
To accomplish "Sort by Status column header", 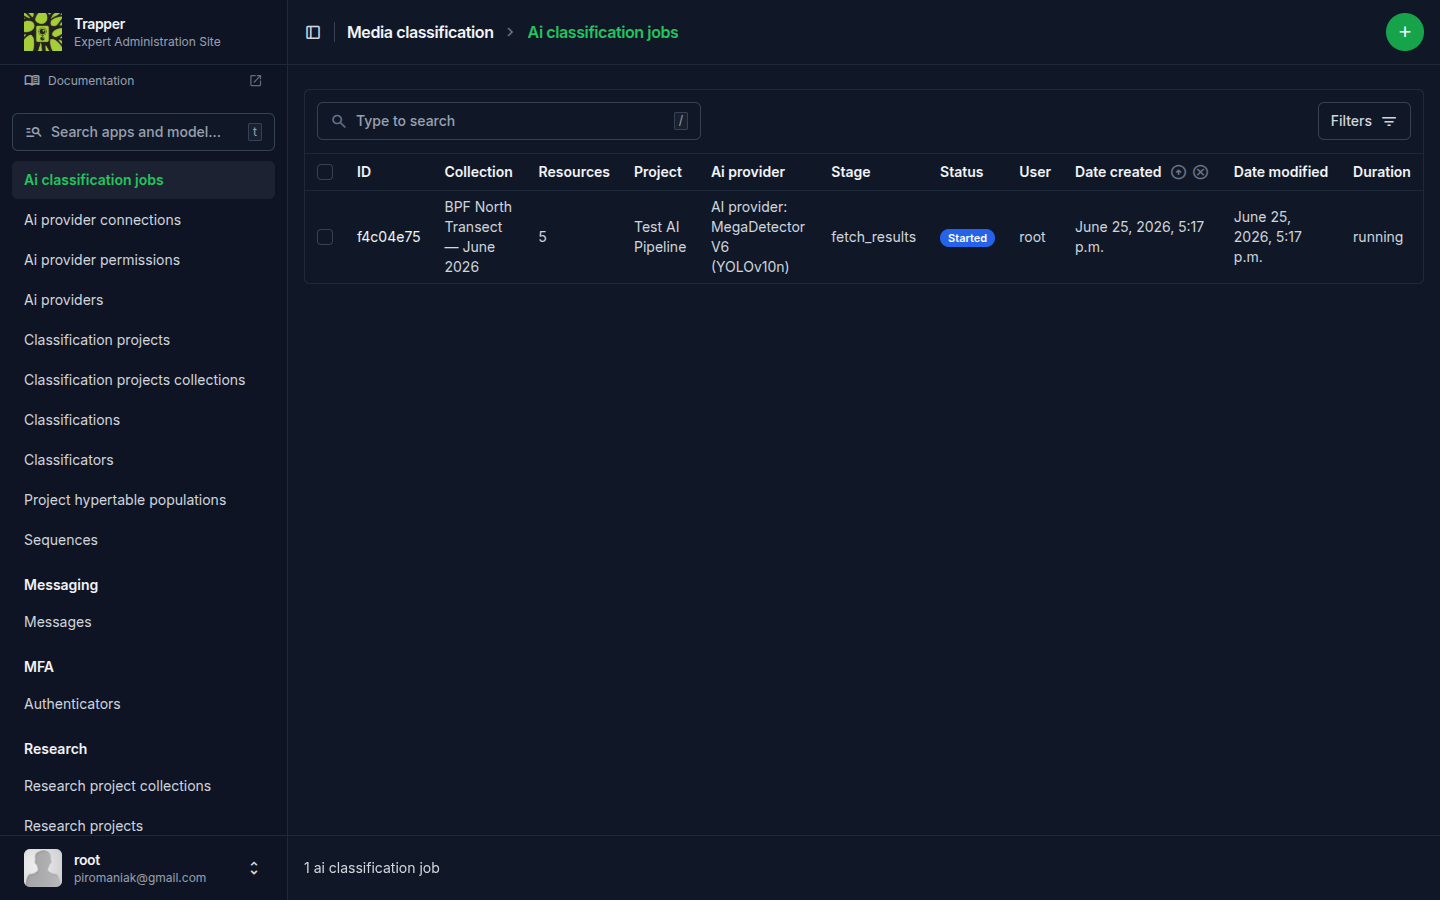I will pos(961,172).
